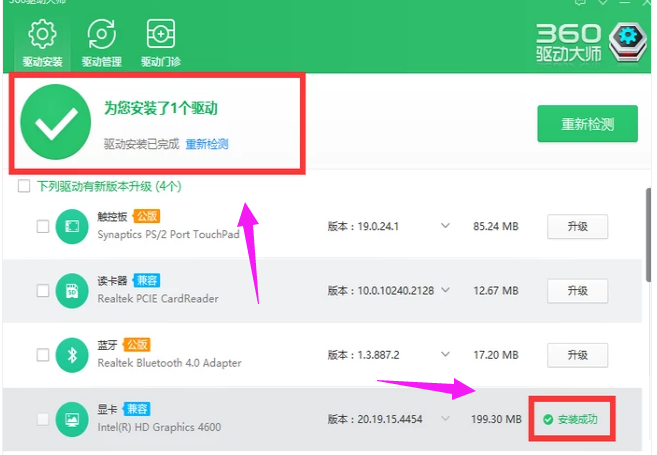This screenshot has height=455, width=657.
Task: Click 升级 for Realtek Bluetooth Adapter
Action: tap(577, 355)
